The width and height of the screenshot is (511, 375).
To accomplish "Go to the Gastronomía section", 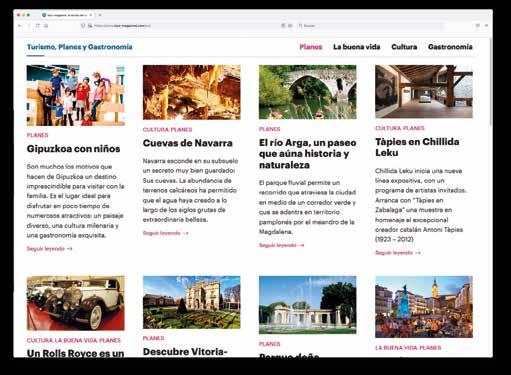I will (x=450, y=47).
